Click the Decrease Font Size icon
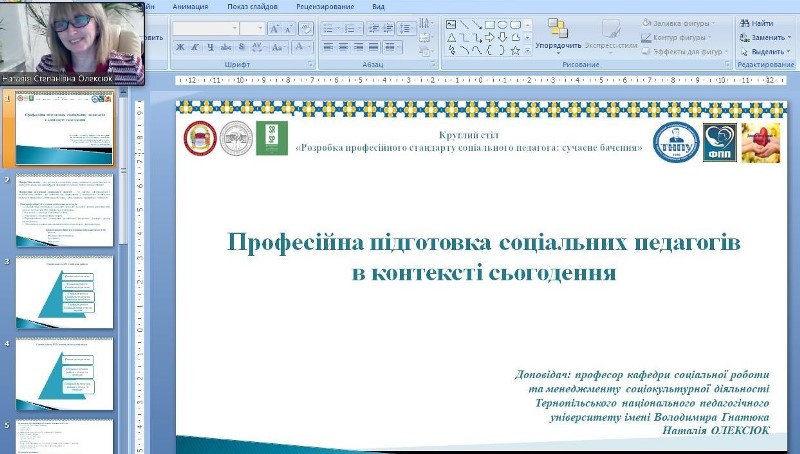Image resolution: width=800 pixels, height=454 pixels. tap(288, 29)
